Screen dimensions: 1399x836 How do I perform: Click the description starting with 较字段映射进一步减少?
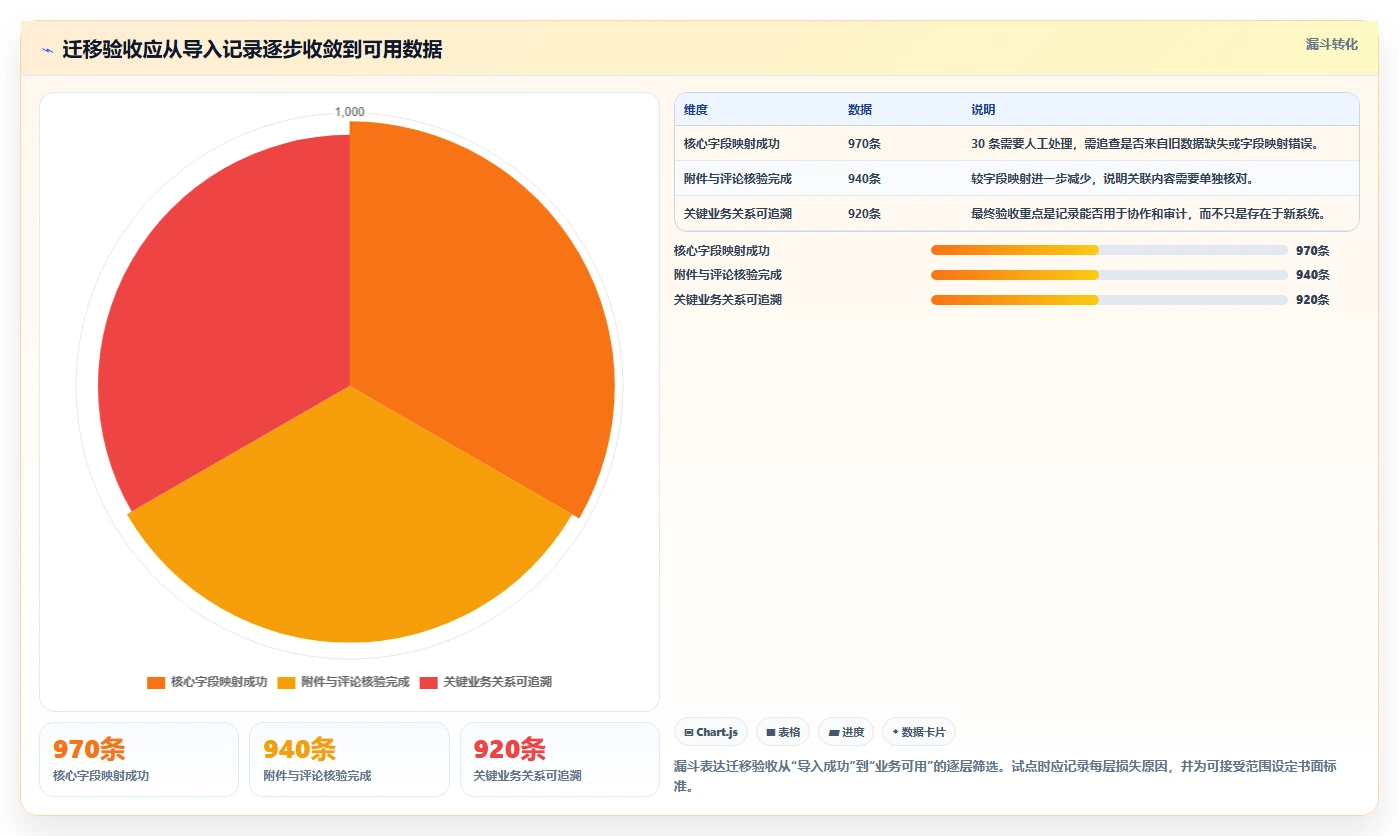pos(1112,179)
